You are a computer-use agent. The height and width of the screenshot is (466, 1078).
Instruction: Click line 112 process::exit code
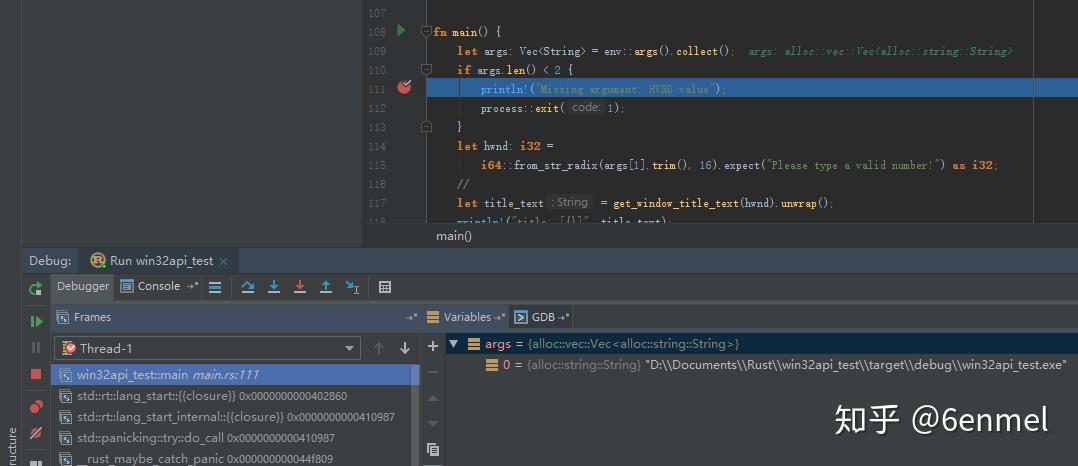click(553, 108)
